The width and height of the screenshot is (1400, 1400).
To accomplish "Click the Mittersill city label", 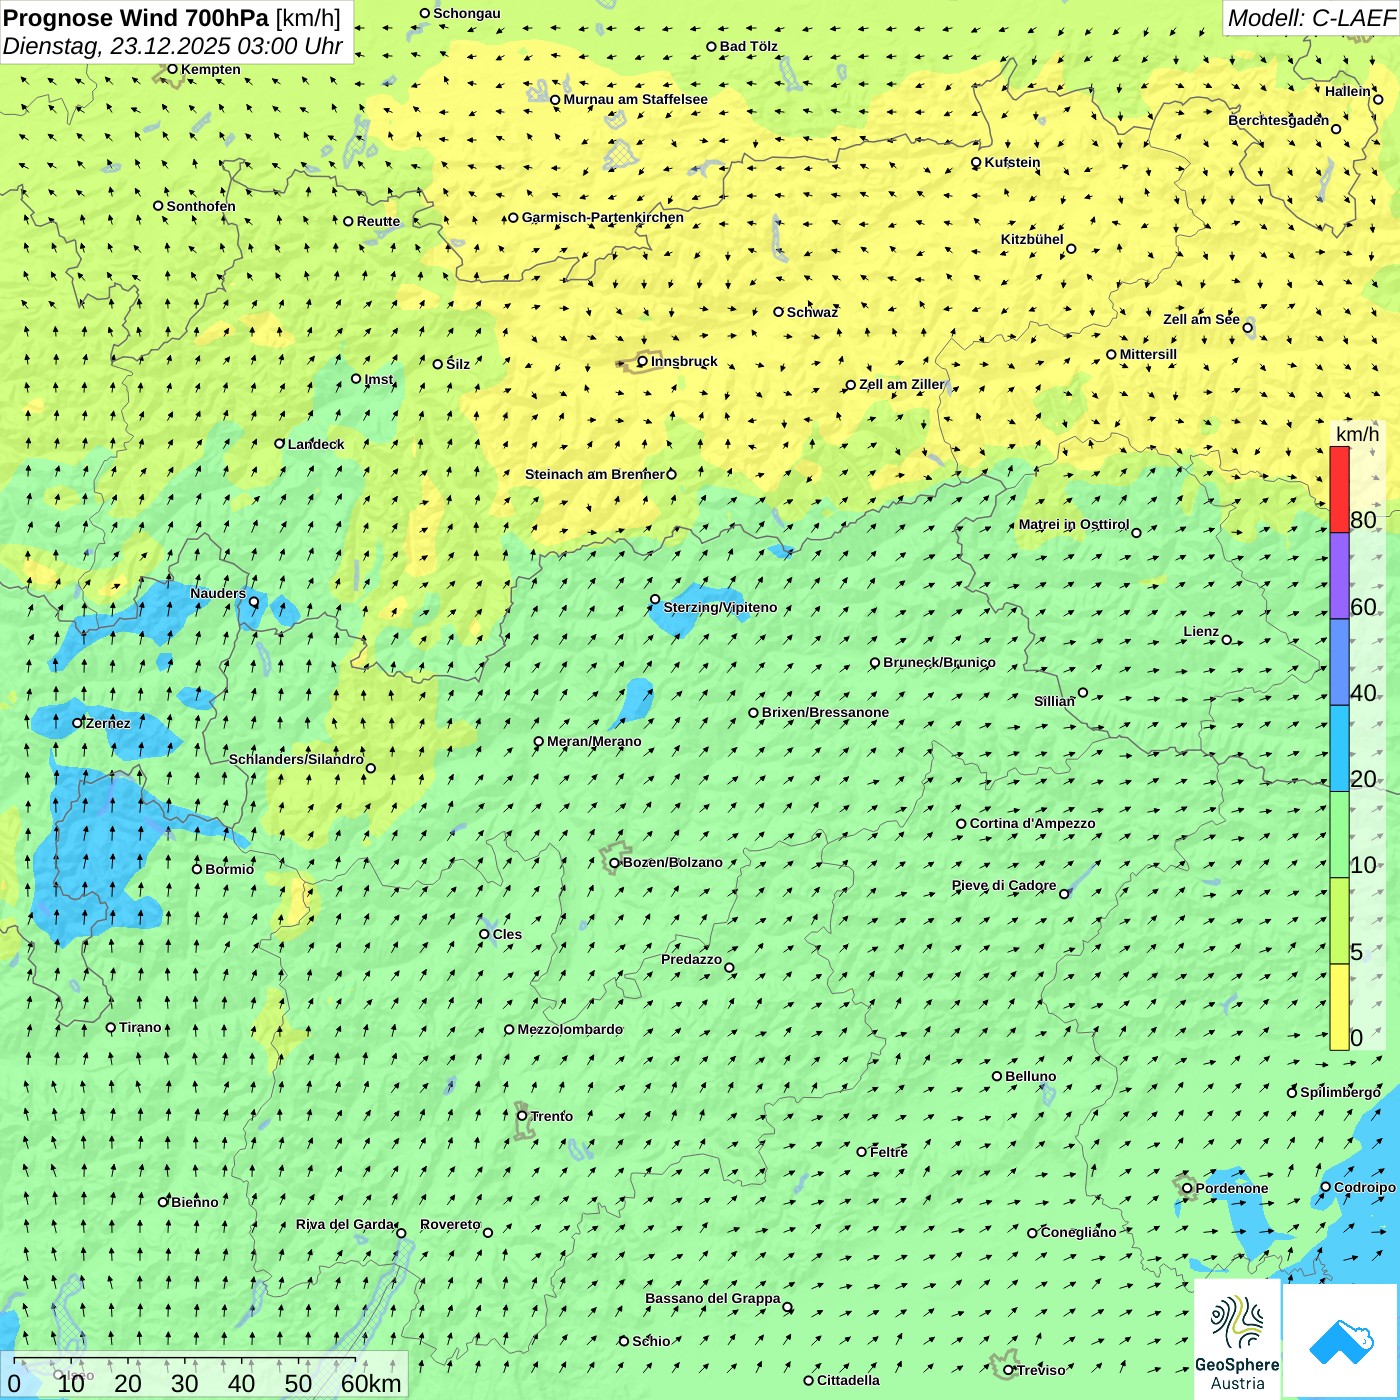I will pyautogui.click(x=1148, y=354).
